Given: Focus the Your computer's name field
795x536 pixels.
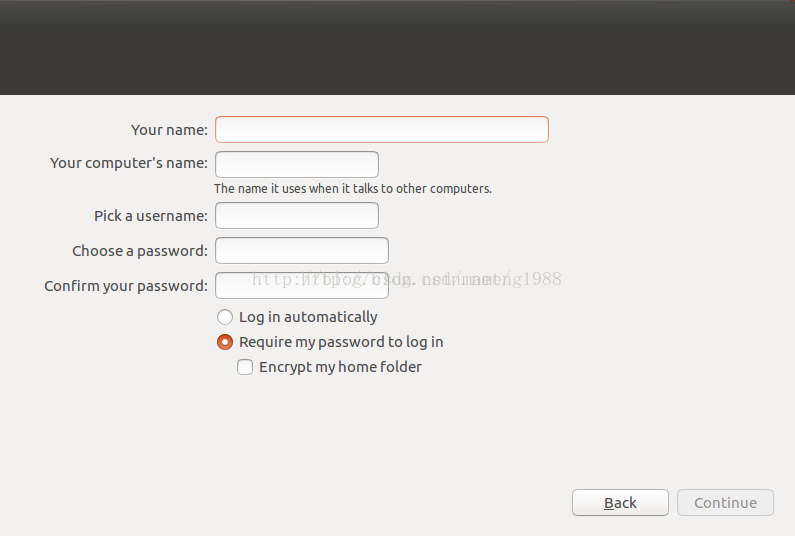Looking at the screenshot, I should click(x=297, y=164).
